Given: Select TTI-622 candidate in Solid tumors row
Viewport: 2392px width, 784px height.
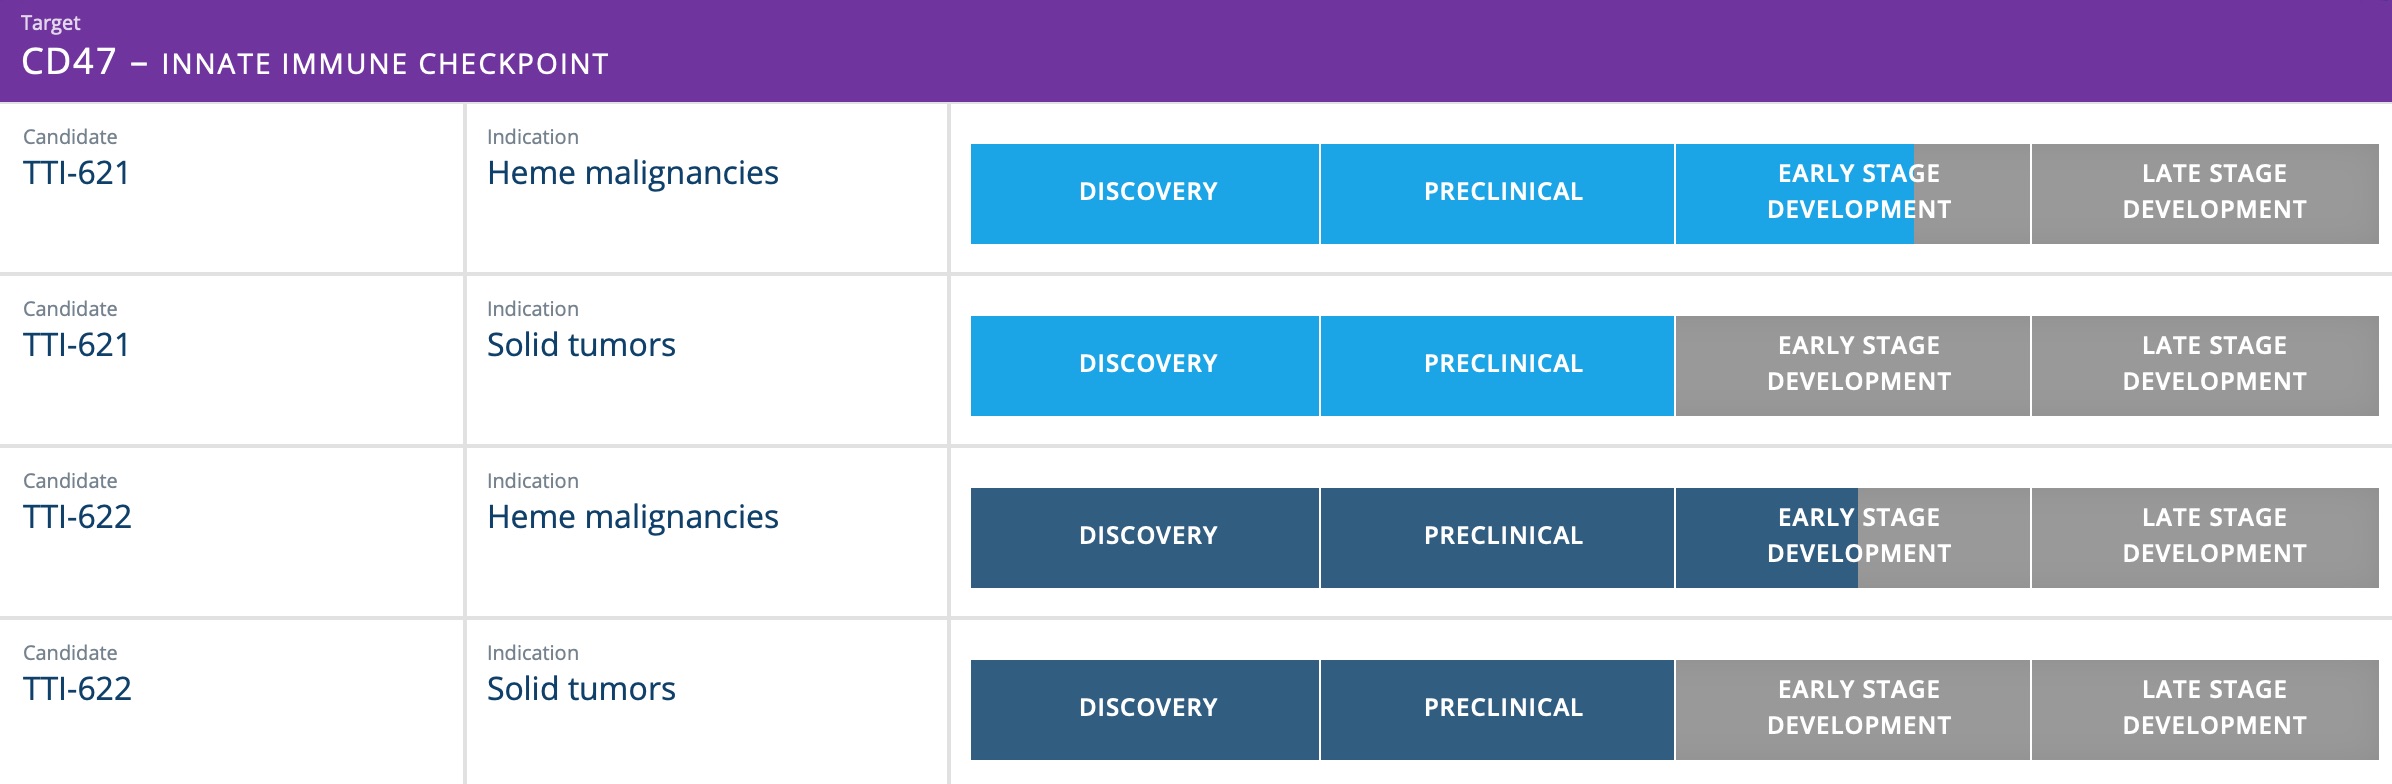Looking at the screenshot, I should click(77, 689).
